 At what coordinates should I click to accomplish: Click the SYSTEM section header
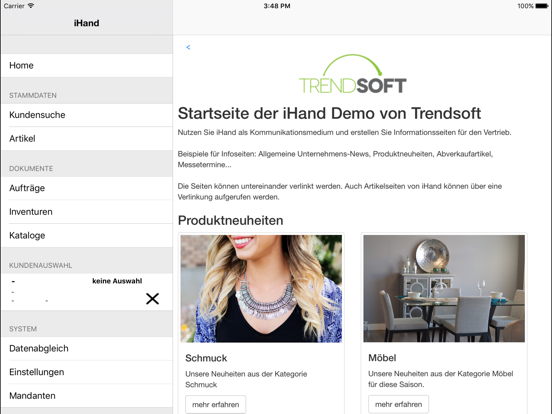click(23, 329)
